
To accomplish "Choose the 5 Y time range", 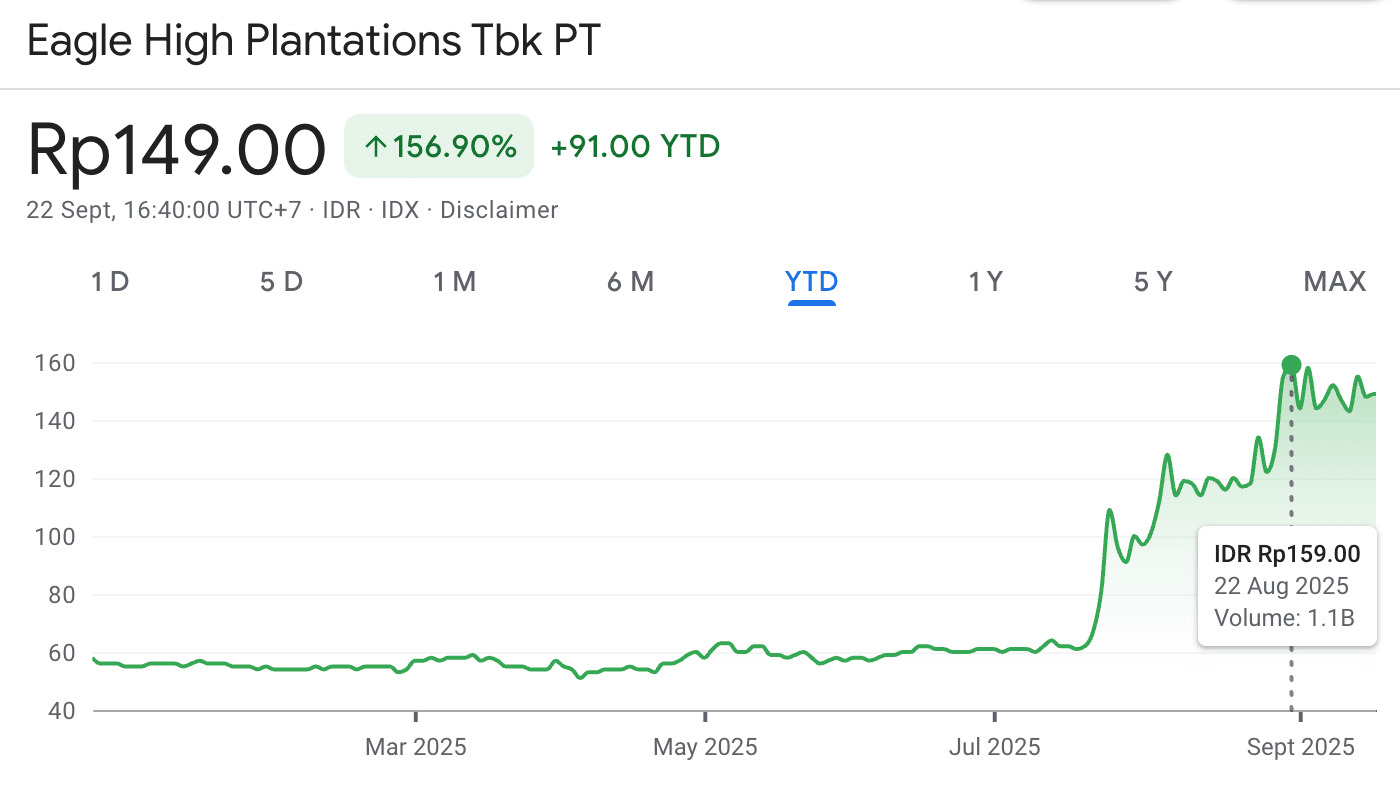I will pos(1153,282).
